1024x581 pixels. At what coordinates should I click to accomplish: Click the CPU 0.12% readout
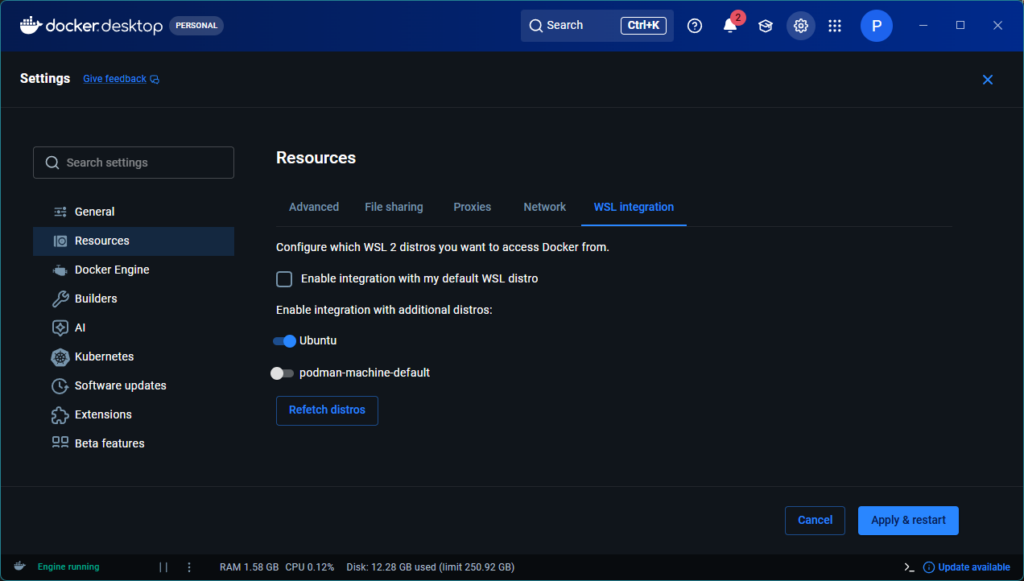pos(310,567)
